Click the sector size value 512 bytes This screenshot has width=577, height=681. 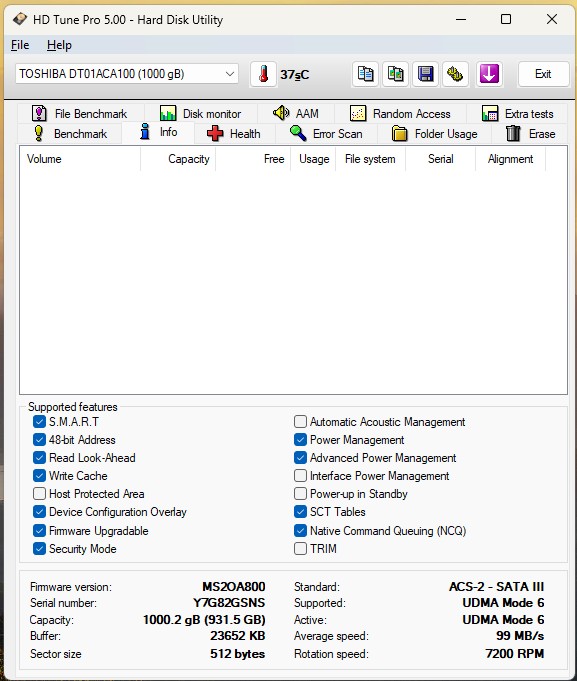coord(237,654)
